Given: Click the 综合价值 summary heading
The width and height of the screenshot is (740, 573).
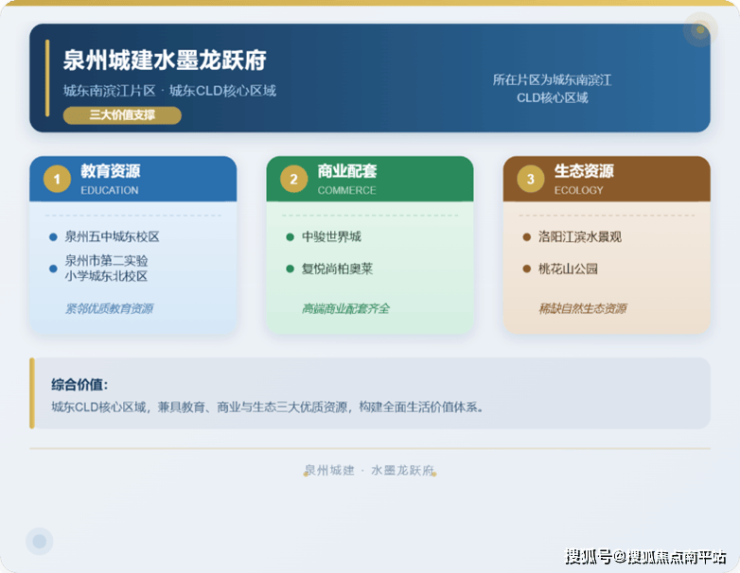Looking at the screenshot, I should coord(79,384).
